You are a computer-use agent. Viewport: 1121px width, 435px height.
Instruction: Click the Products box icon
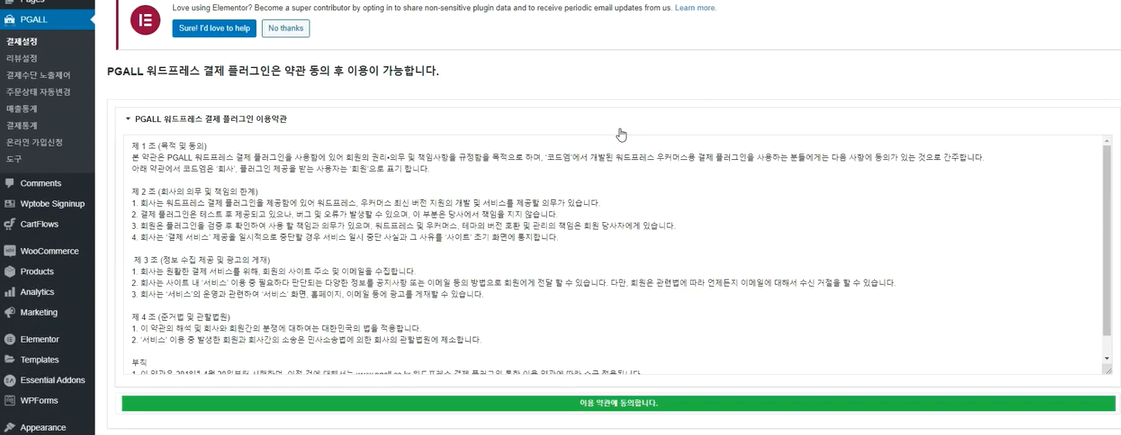(9, 272)
